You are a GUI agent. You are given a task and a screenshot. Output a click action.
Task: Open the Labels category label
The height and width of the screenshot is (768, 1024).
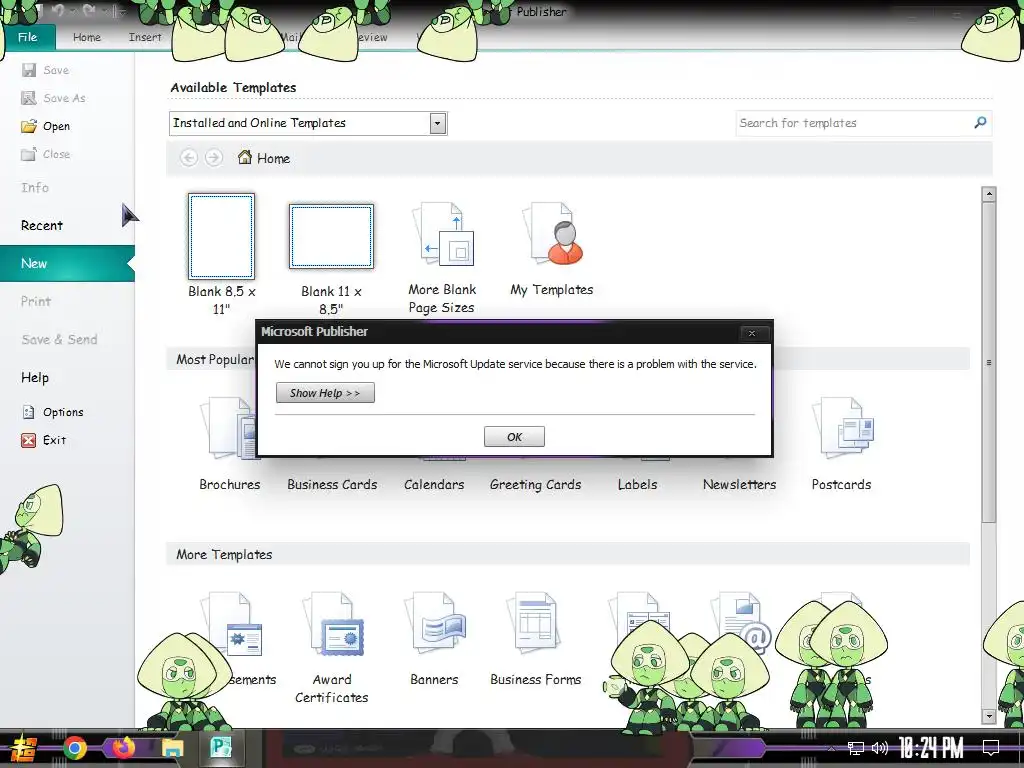(x=637, y=485)
